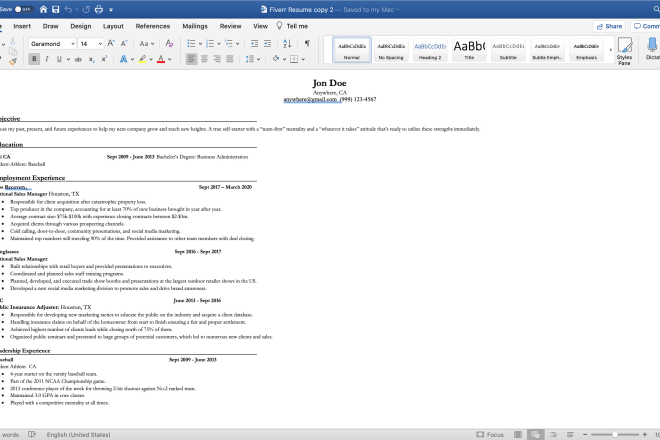Apply multilevel list
The image size is (660, 440).
[x=229, y=43]
